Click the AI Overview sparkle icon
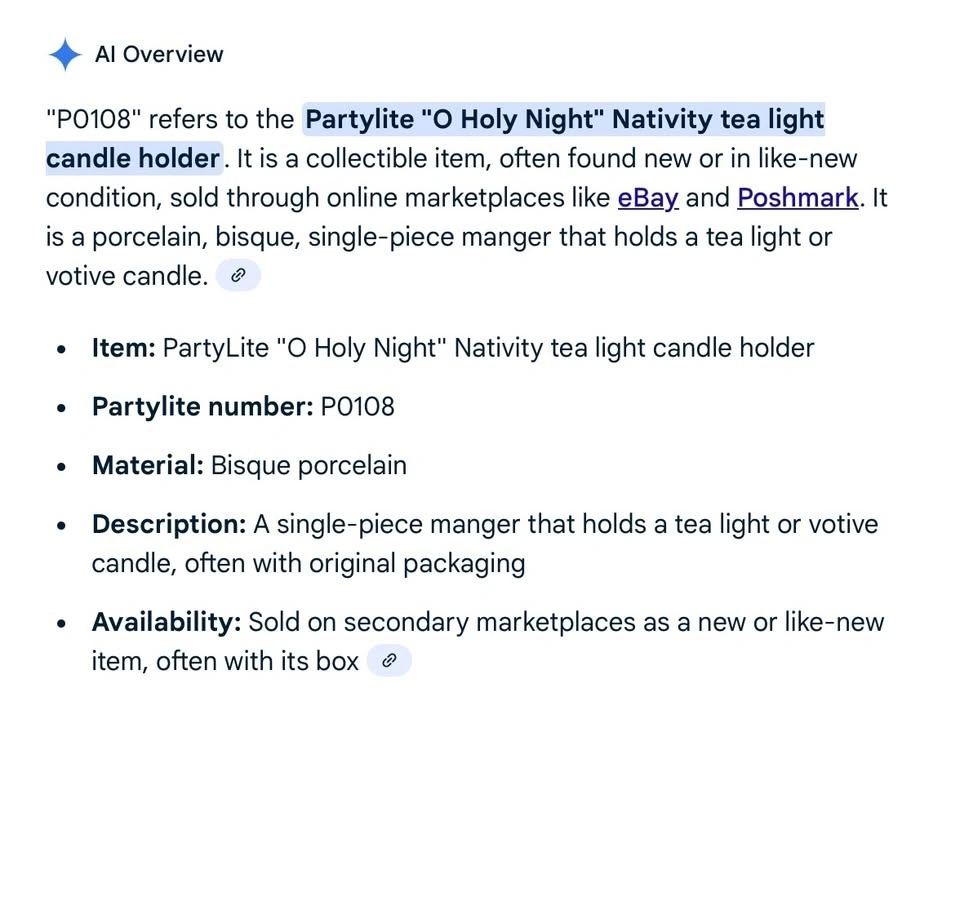This screenshot has width=960, height=919. click(x=65, y=54)
